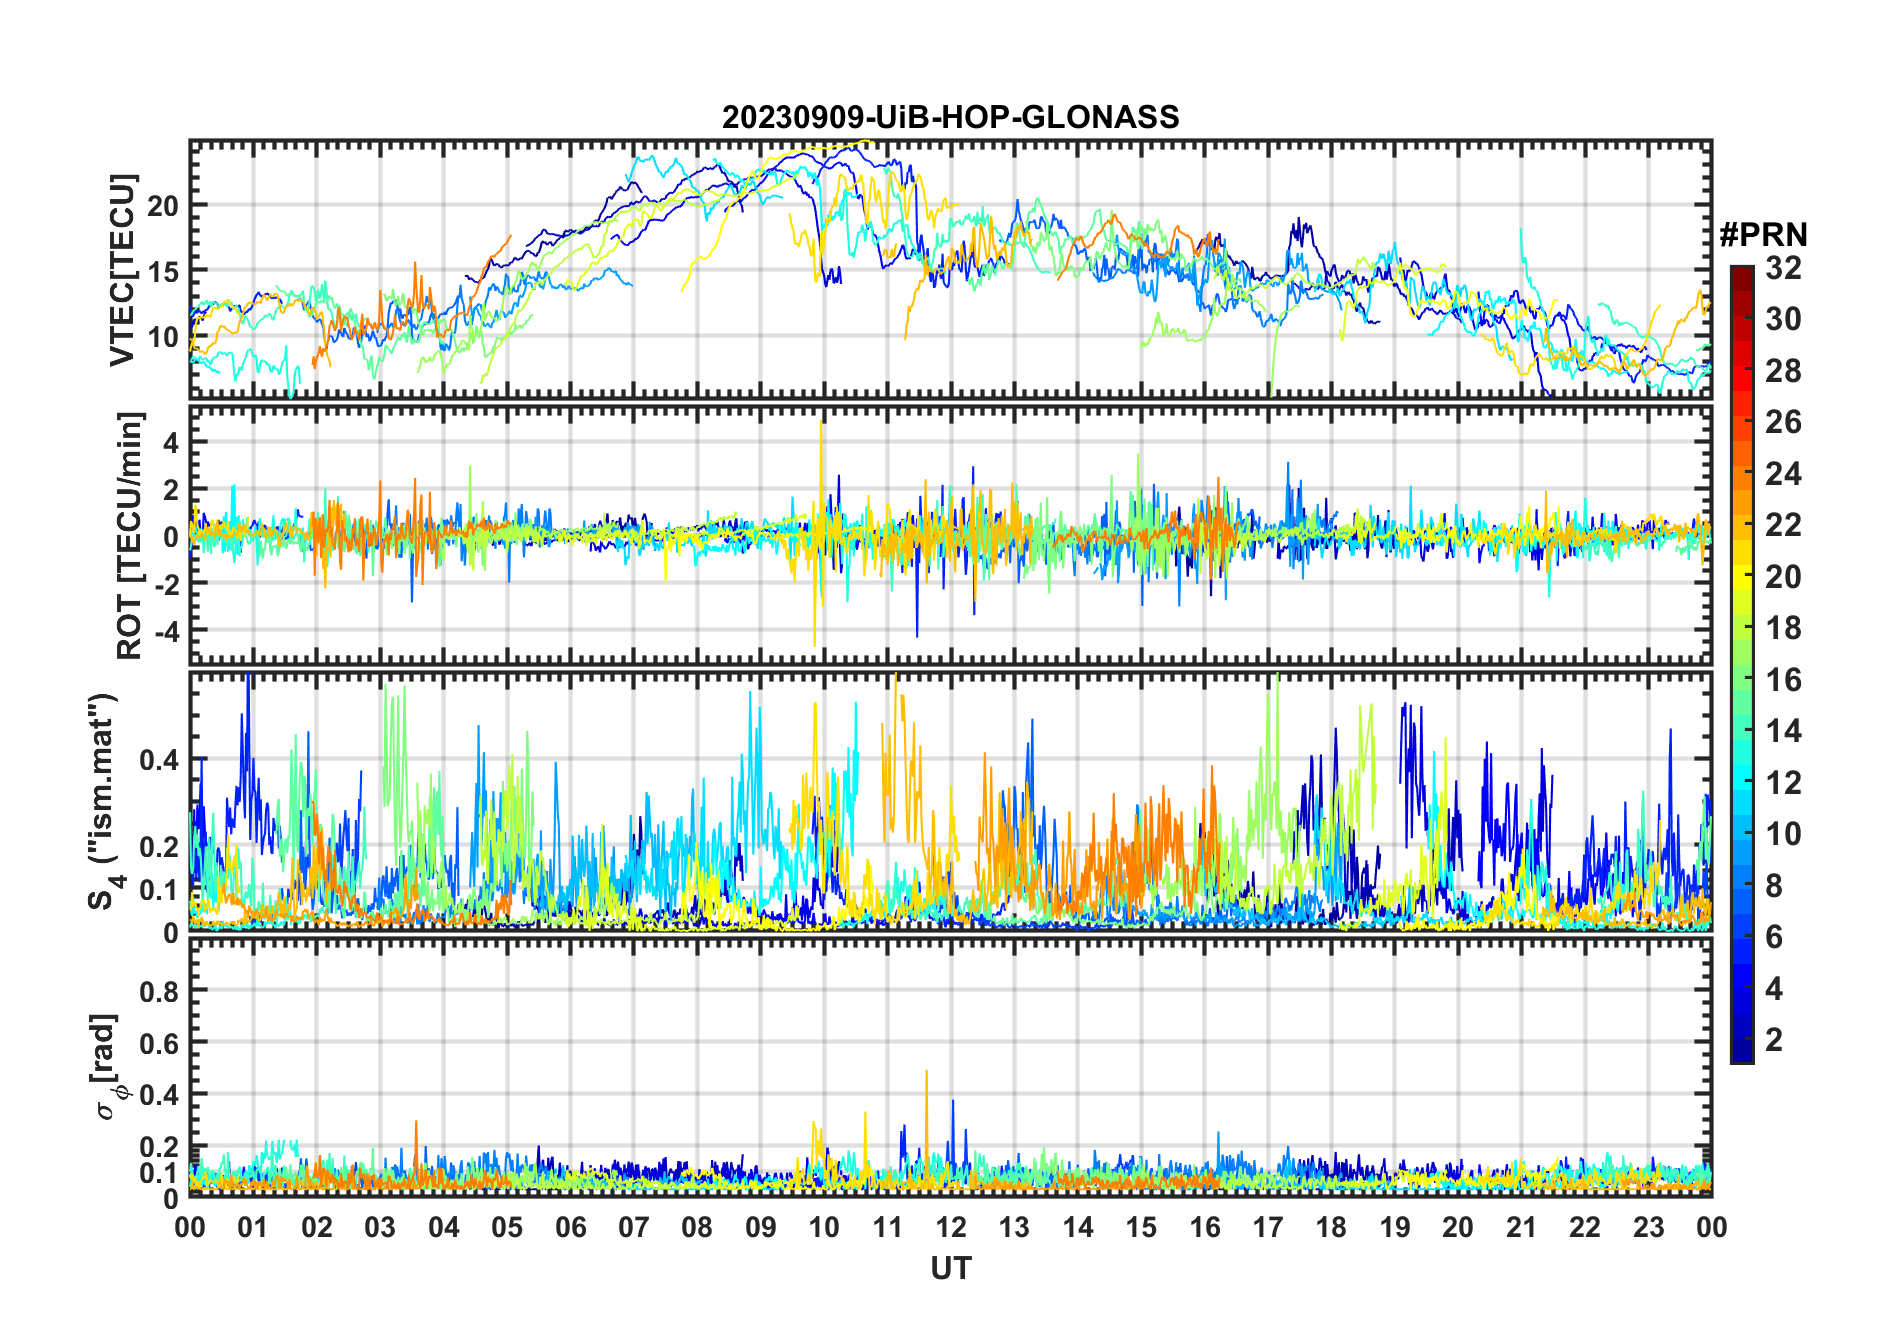Select the ROT [TECU/min] y-axis label

(x=129, y=535)
